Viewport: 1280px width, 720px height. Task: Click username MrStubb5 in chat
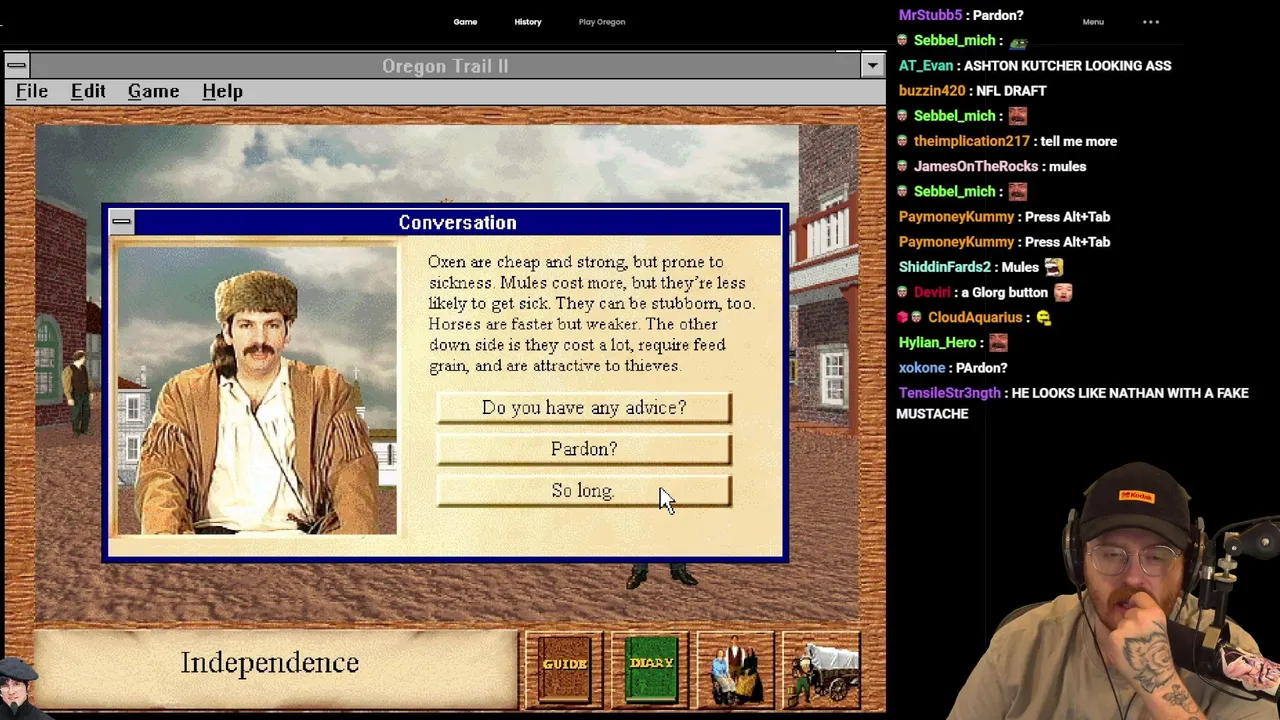click(930, 15)
